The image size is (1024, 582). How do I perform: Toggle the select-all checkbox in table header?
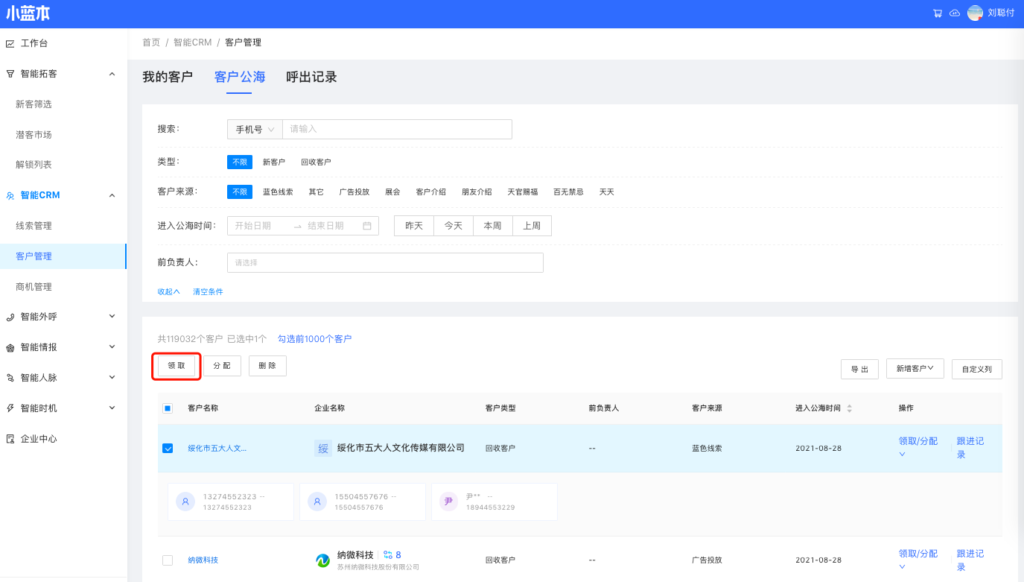coord(167,408)
